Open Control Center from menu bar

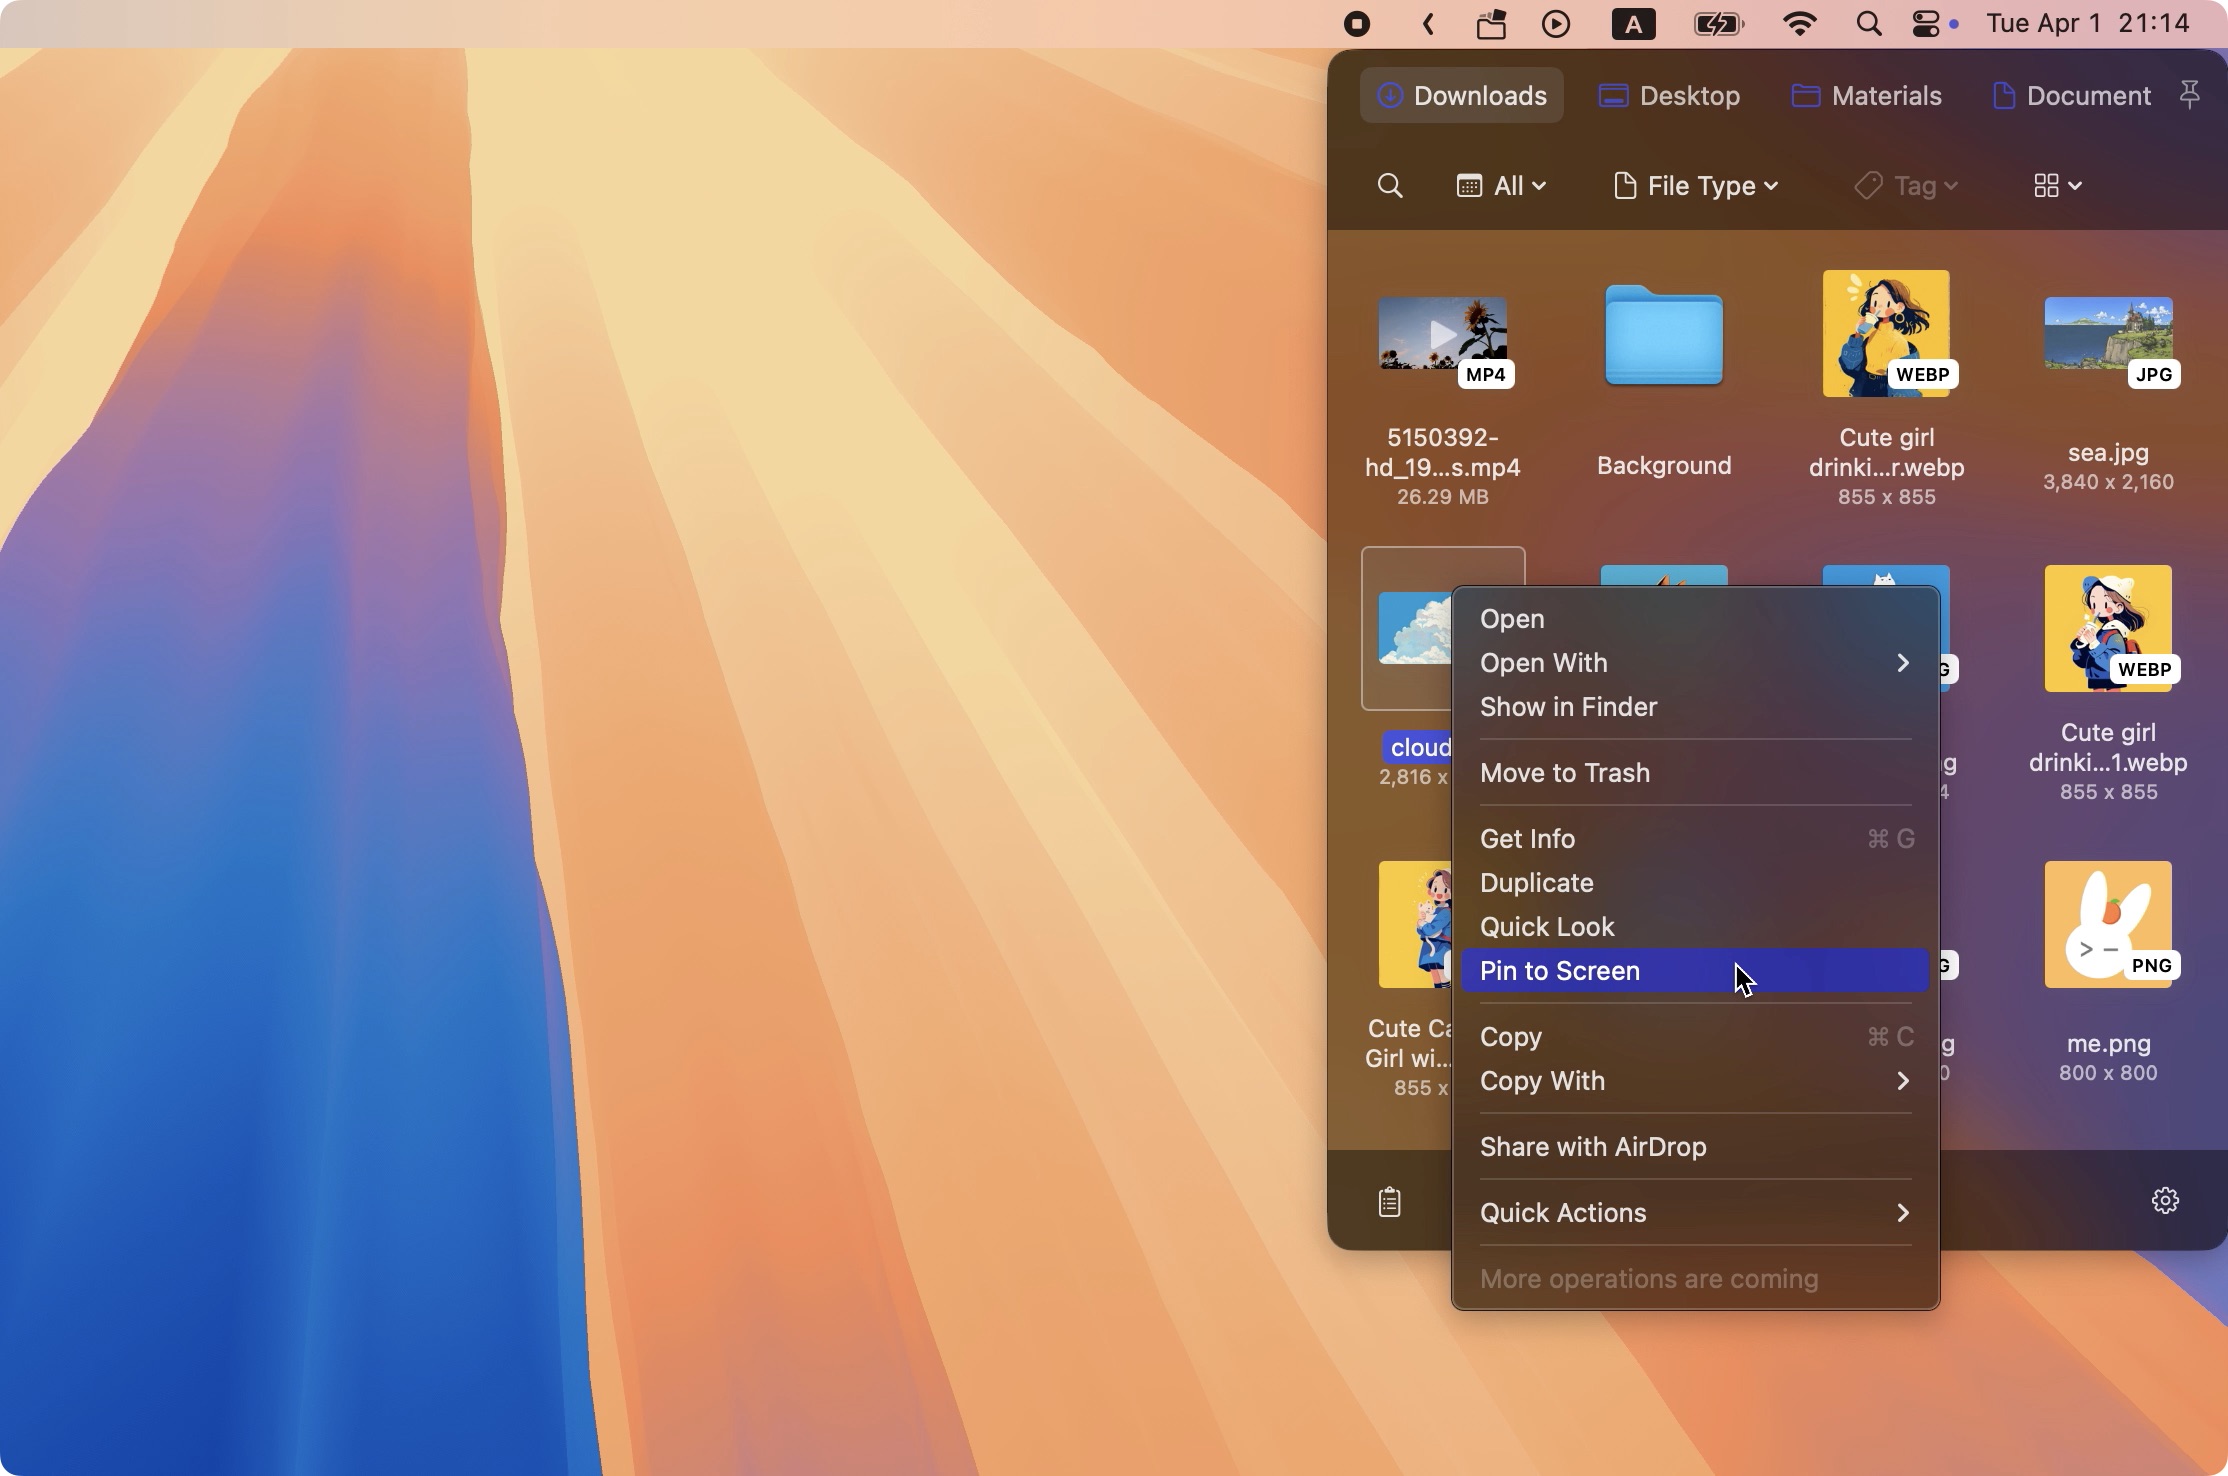(1925, 23)
